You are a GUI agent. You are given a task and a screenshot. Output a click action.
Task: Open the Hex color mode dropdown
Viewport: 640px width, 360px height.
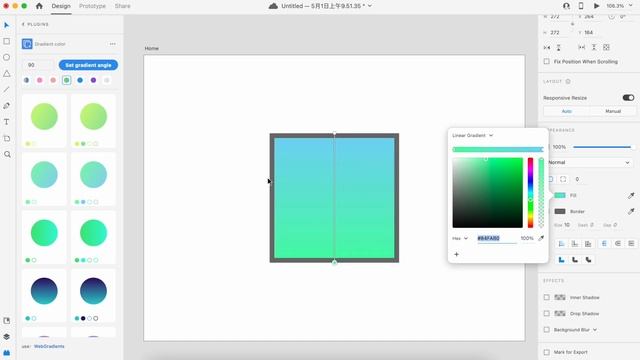point(460,238)
